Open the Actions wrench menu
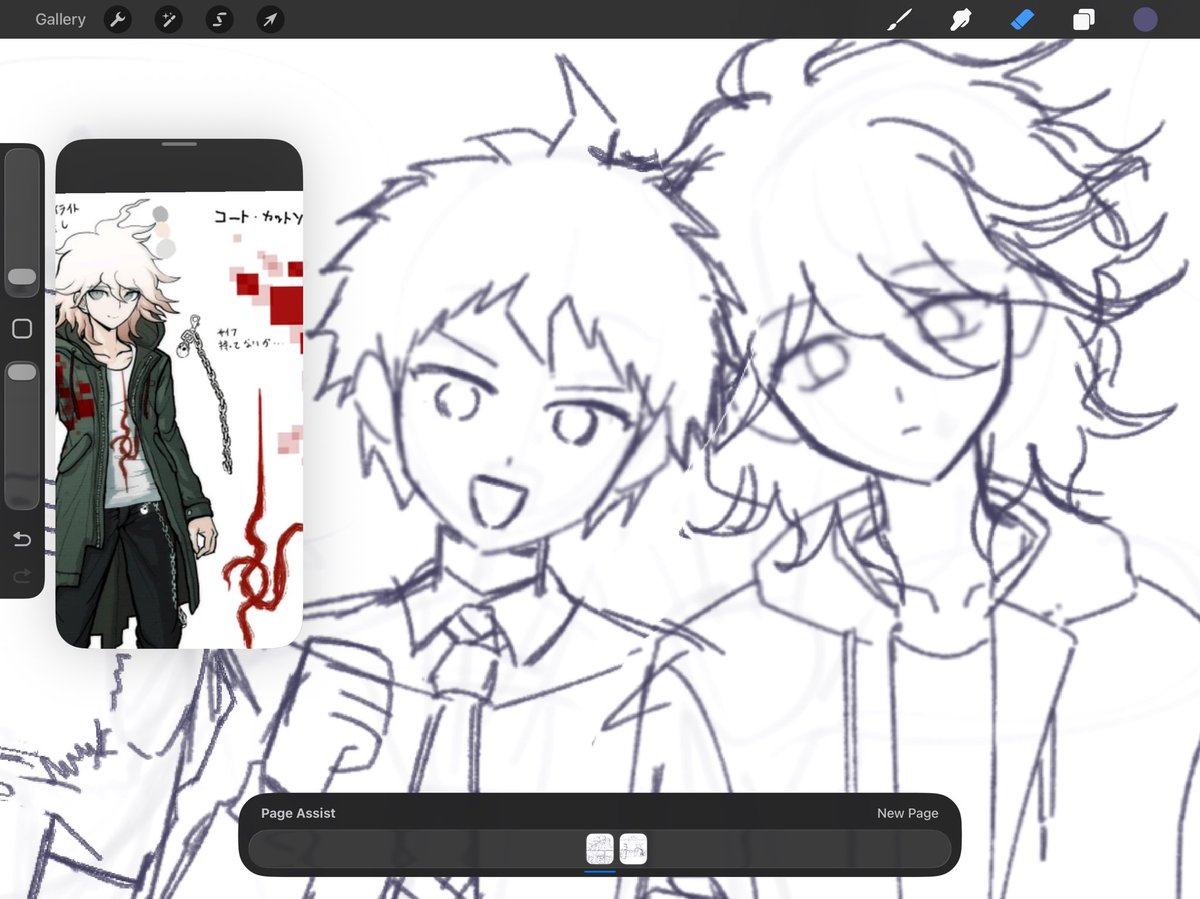1200x899 pixels. (x=118, y=19)
